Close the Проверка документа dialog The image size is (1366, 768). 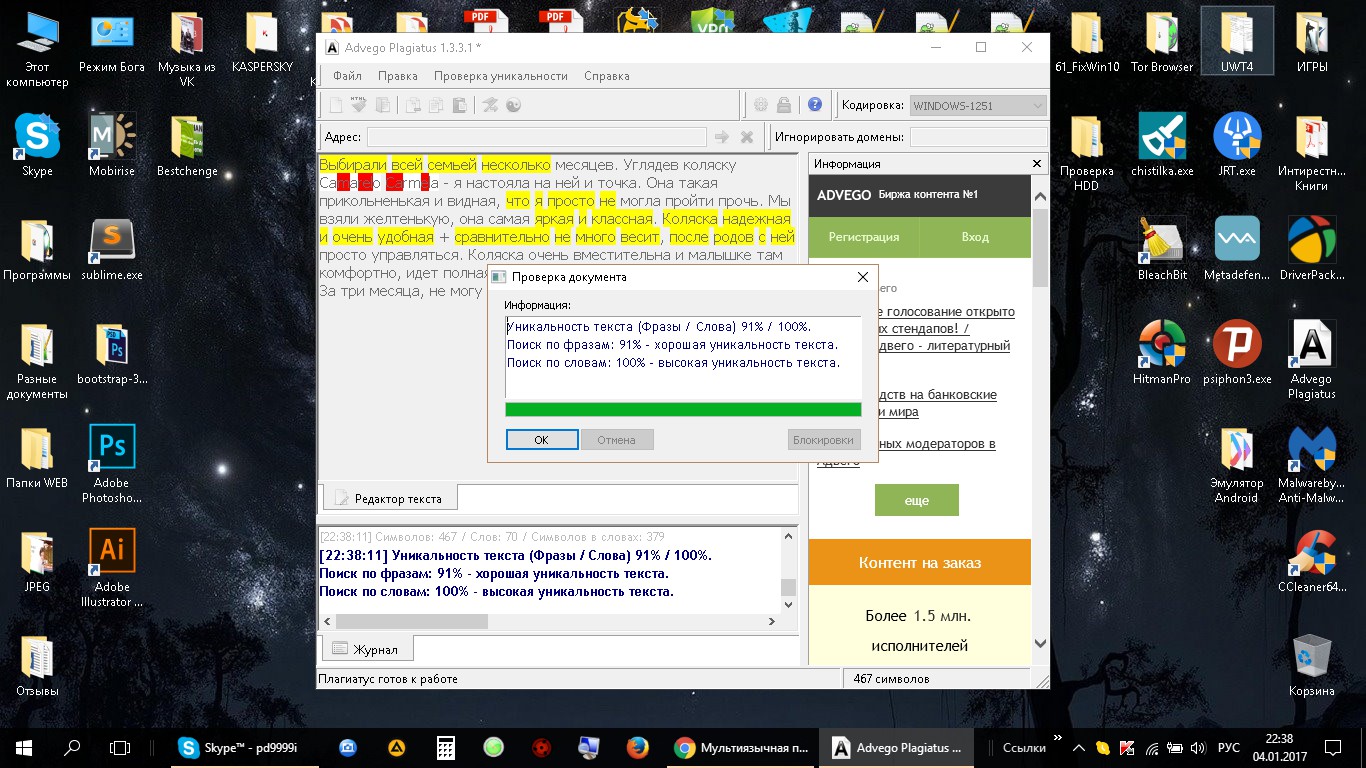tap(863, 277)
